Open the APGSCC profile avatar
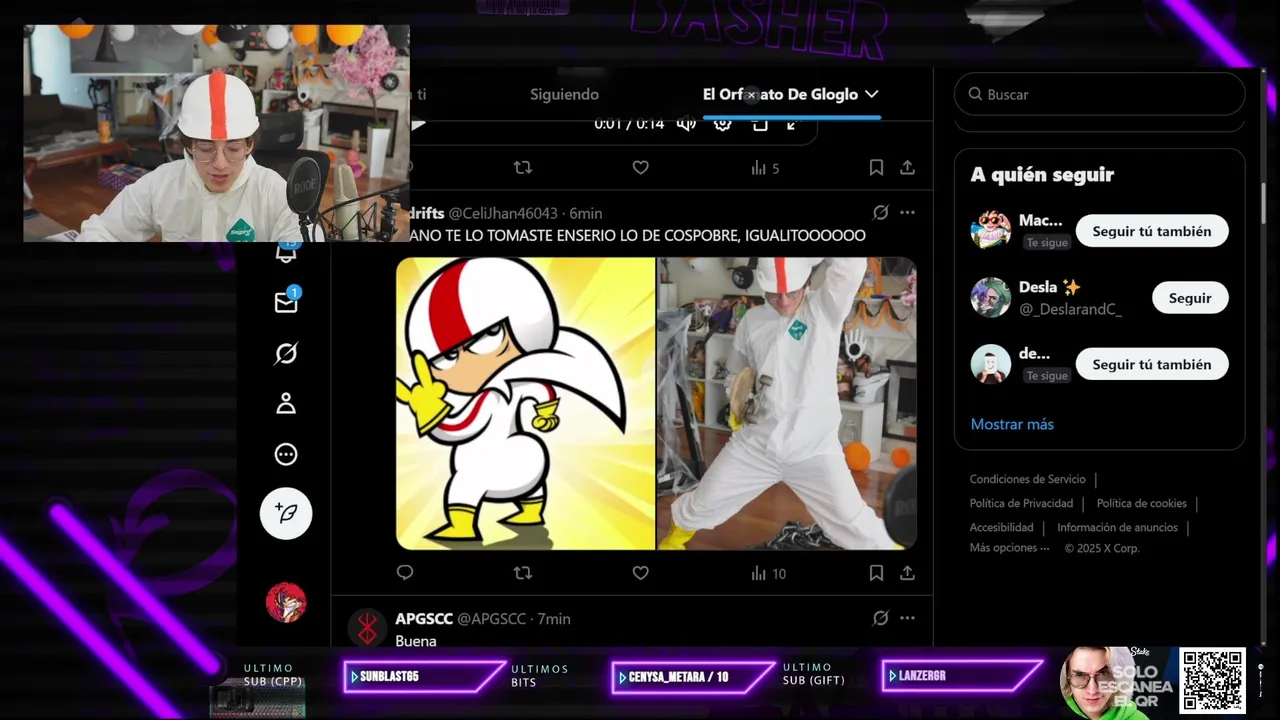This screenshot has height=720, width=1280. (367, 628)
